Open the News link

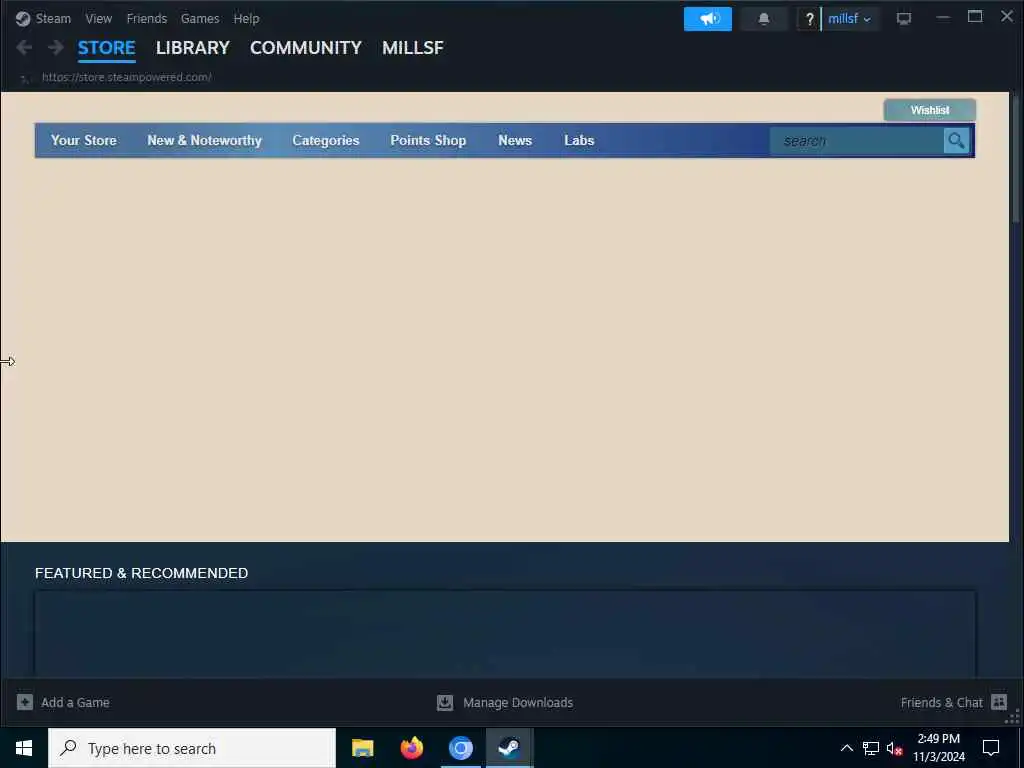[515, 140]
